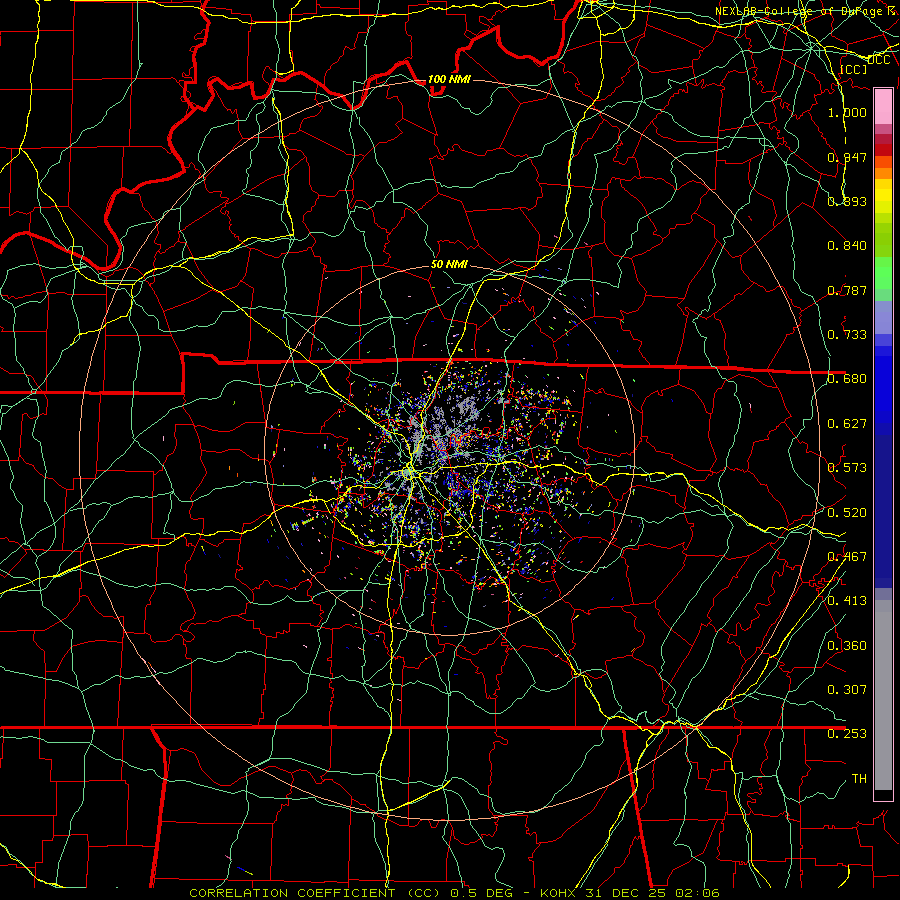Click the gray segment of the color bar
Image resolution: width=900 pixels, height=900 pixels.
883,695
